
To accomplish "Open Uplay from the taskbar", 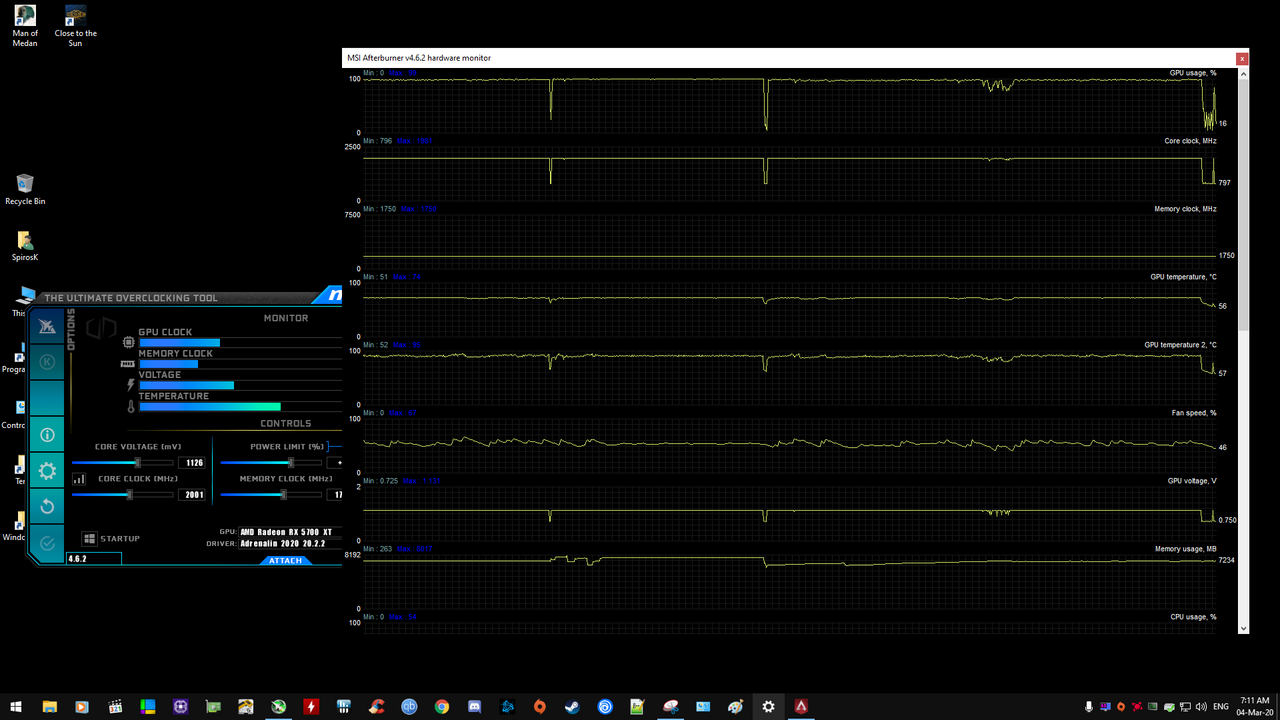I will click(x=605, y=706).
